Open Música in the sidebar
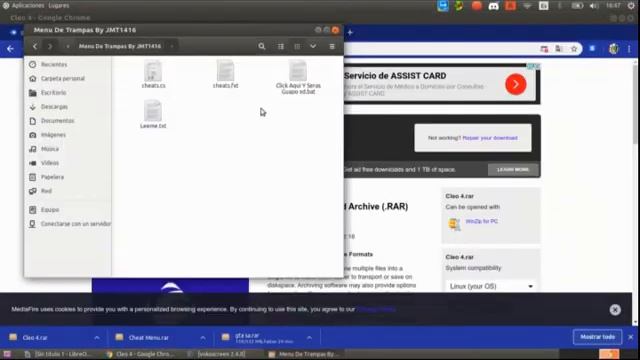640x360 pixels. pos(50,149)
